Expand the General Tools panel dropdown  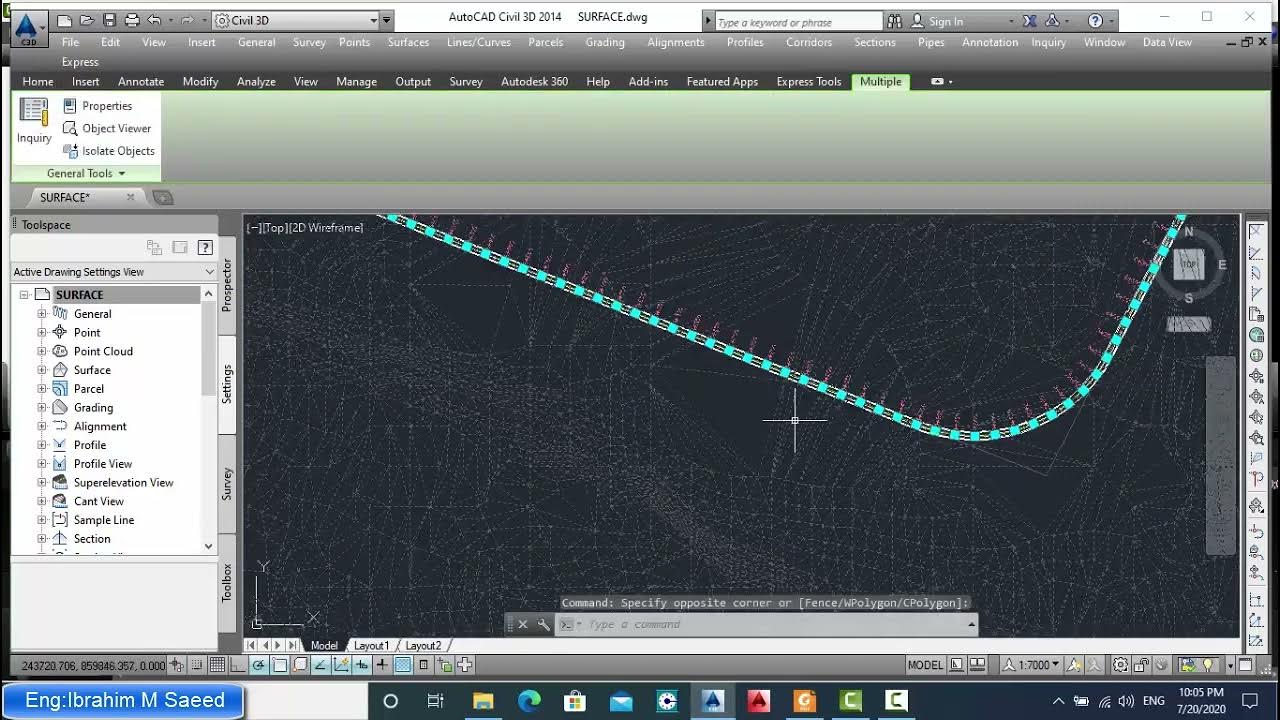point(86,173)
